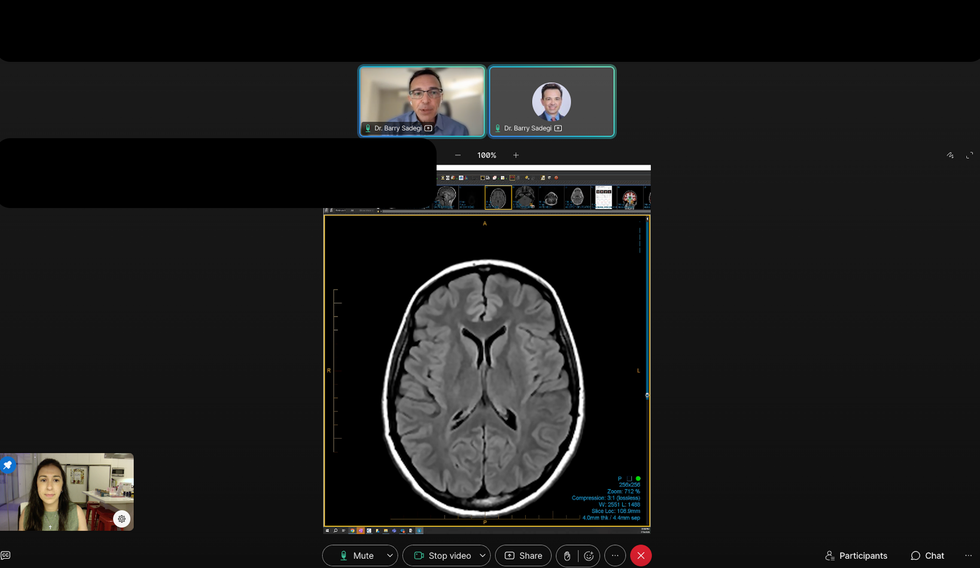Screen dimensions: 980x568
Task: Open the Participants panel
Action: [x=856, y=556]
